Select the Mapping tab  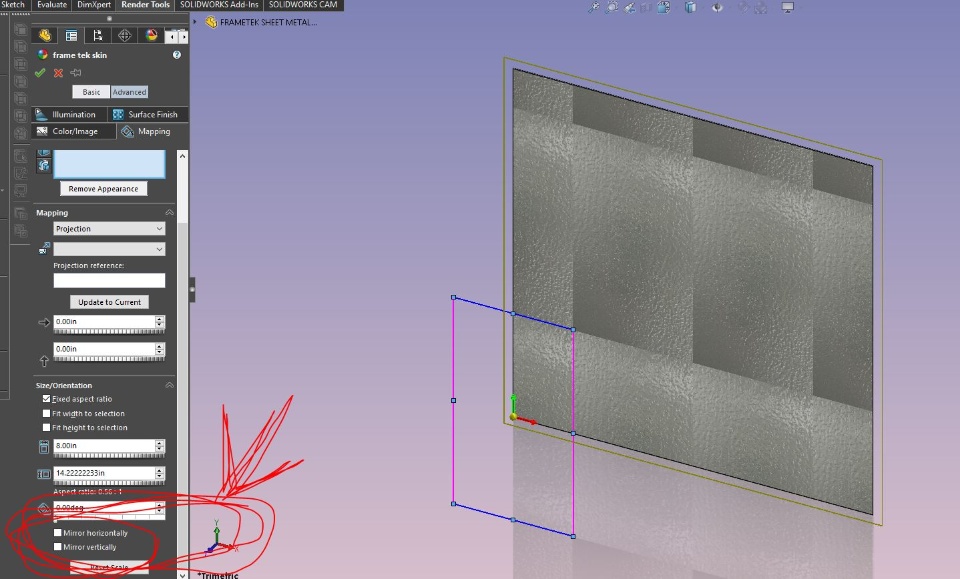pos(152,131)
